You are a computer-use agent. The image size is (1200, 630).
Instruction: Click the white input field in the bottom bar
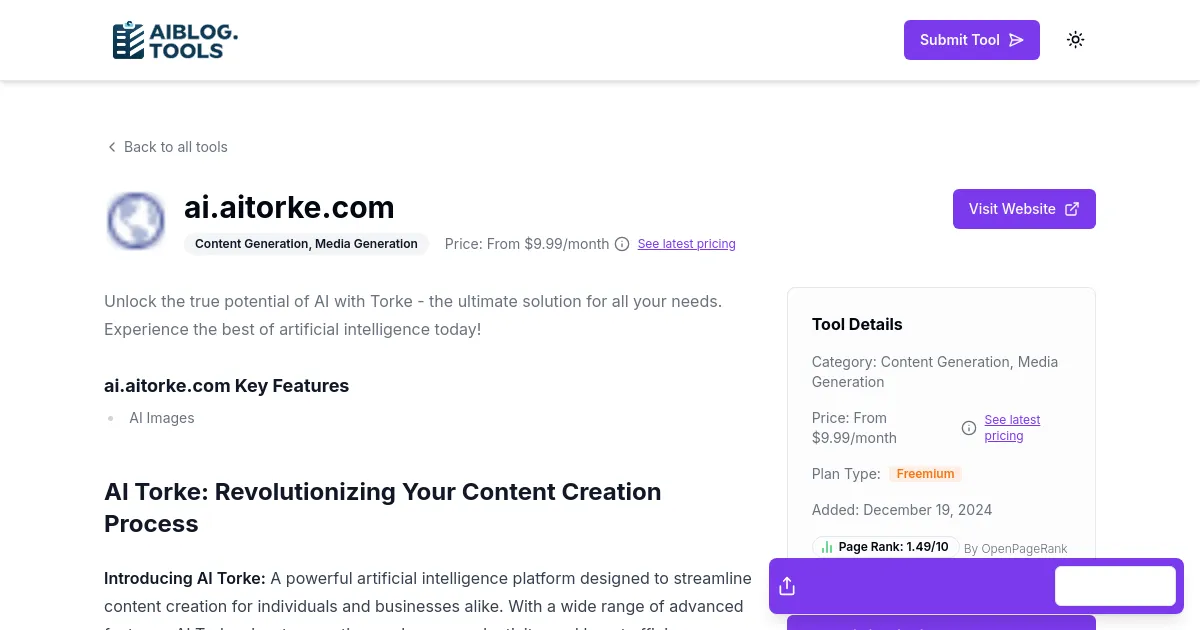[x=1115, y=585]
